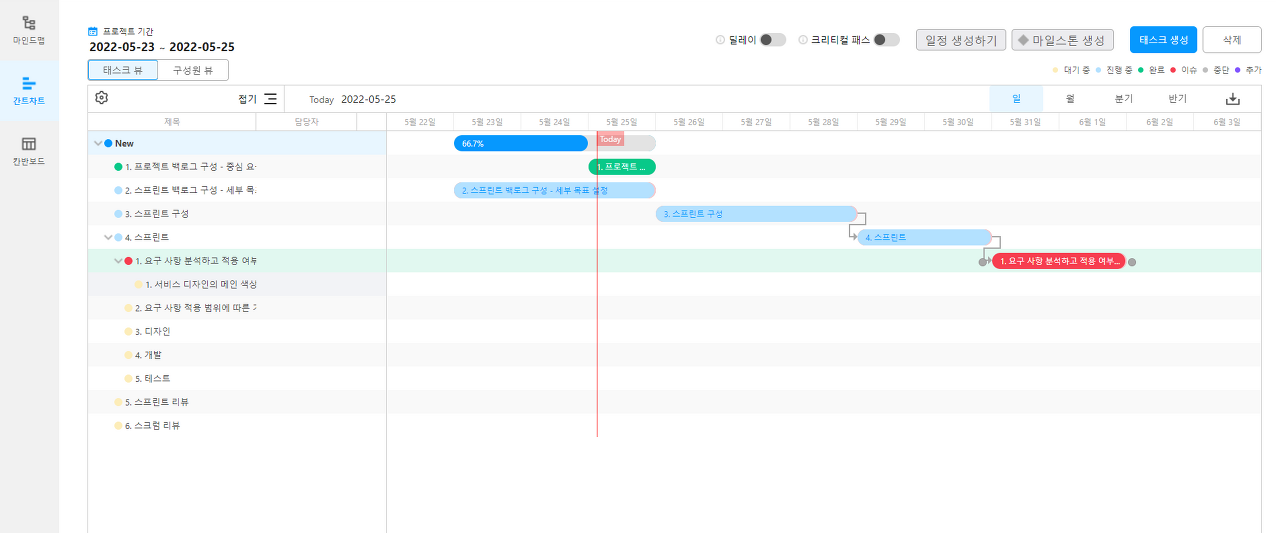
Task: Click the 태스크 생성 button
Action: pos(1163,40)
